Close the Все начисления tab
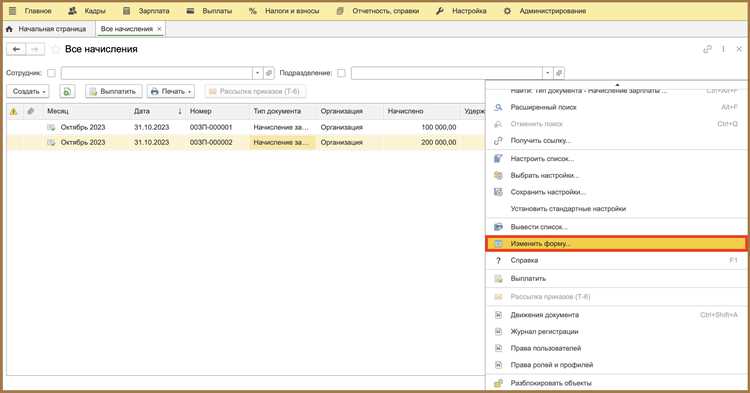The width and height of the screenshot is (750, 393). (159, 29)
